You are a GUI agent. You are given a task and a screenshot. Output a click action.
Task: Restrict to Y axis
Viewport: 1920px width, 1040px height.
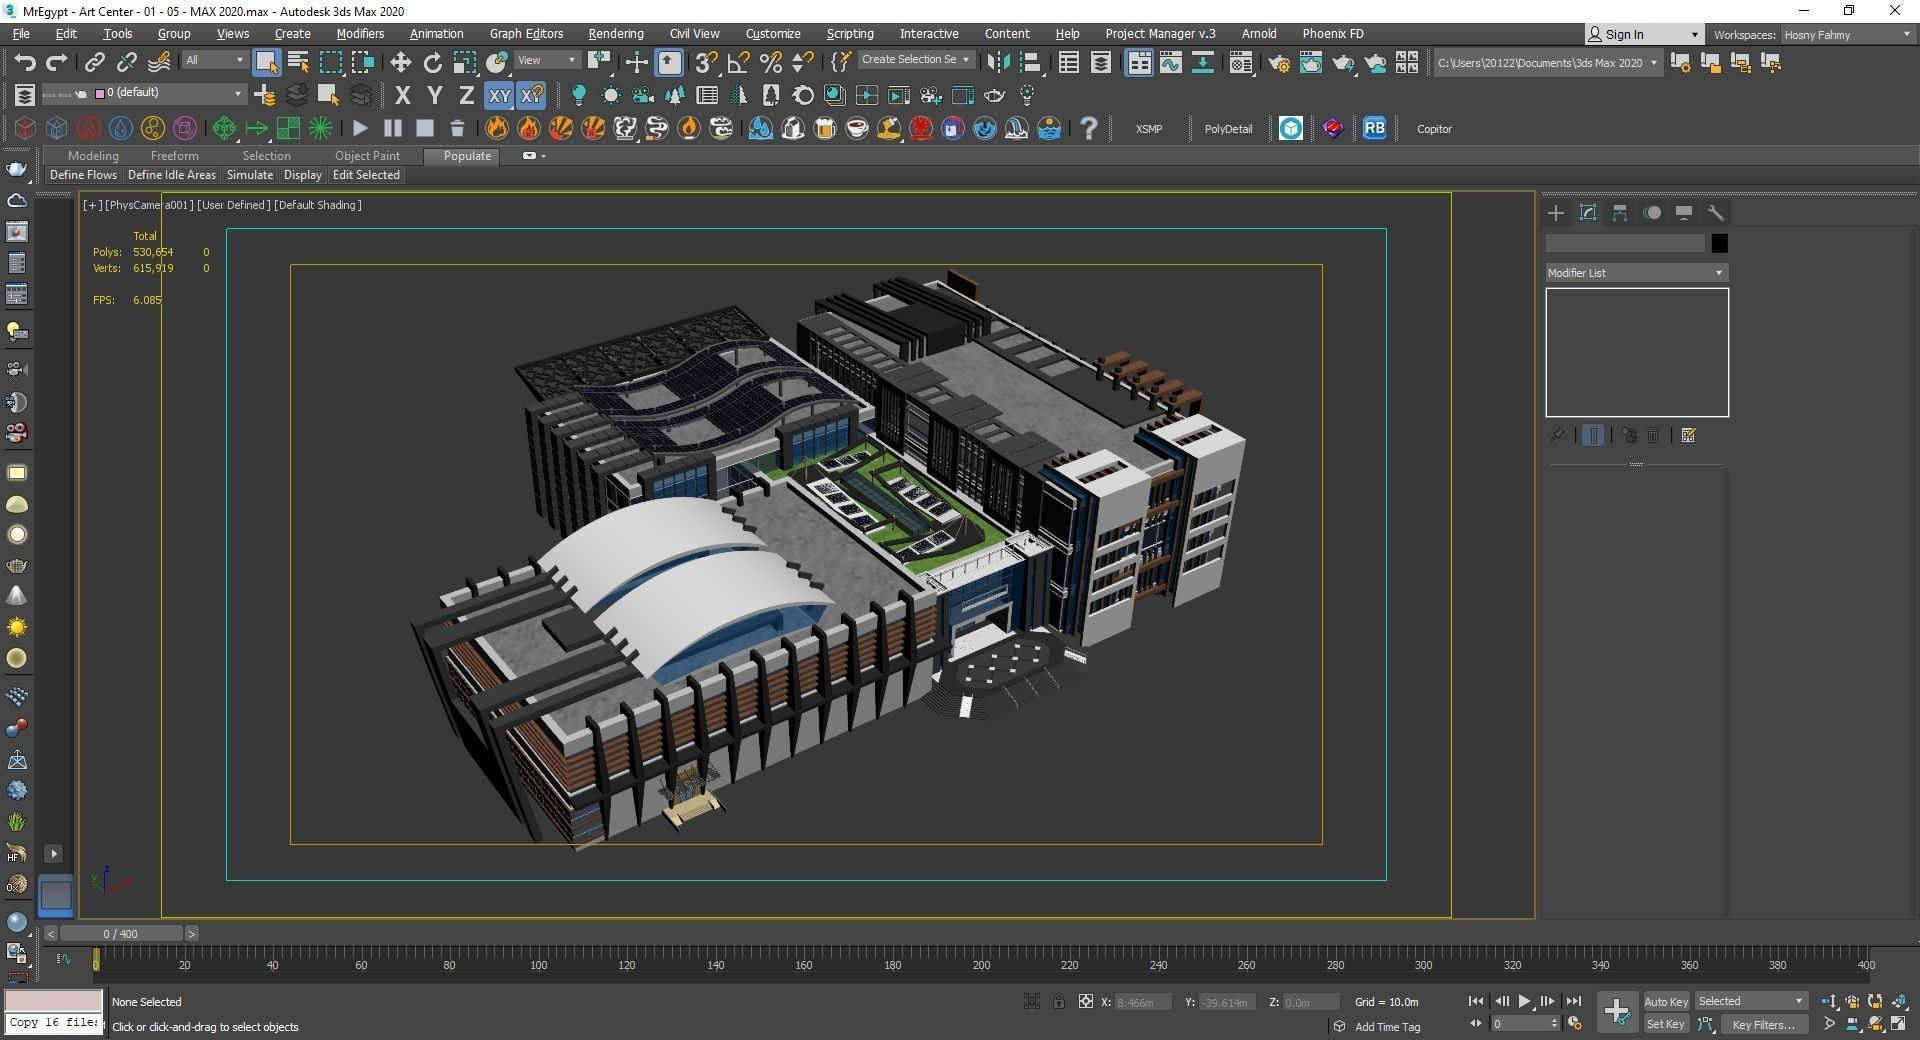click(434, 96)
